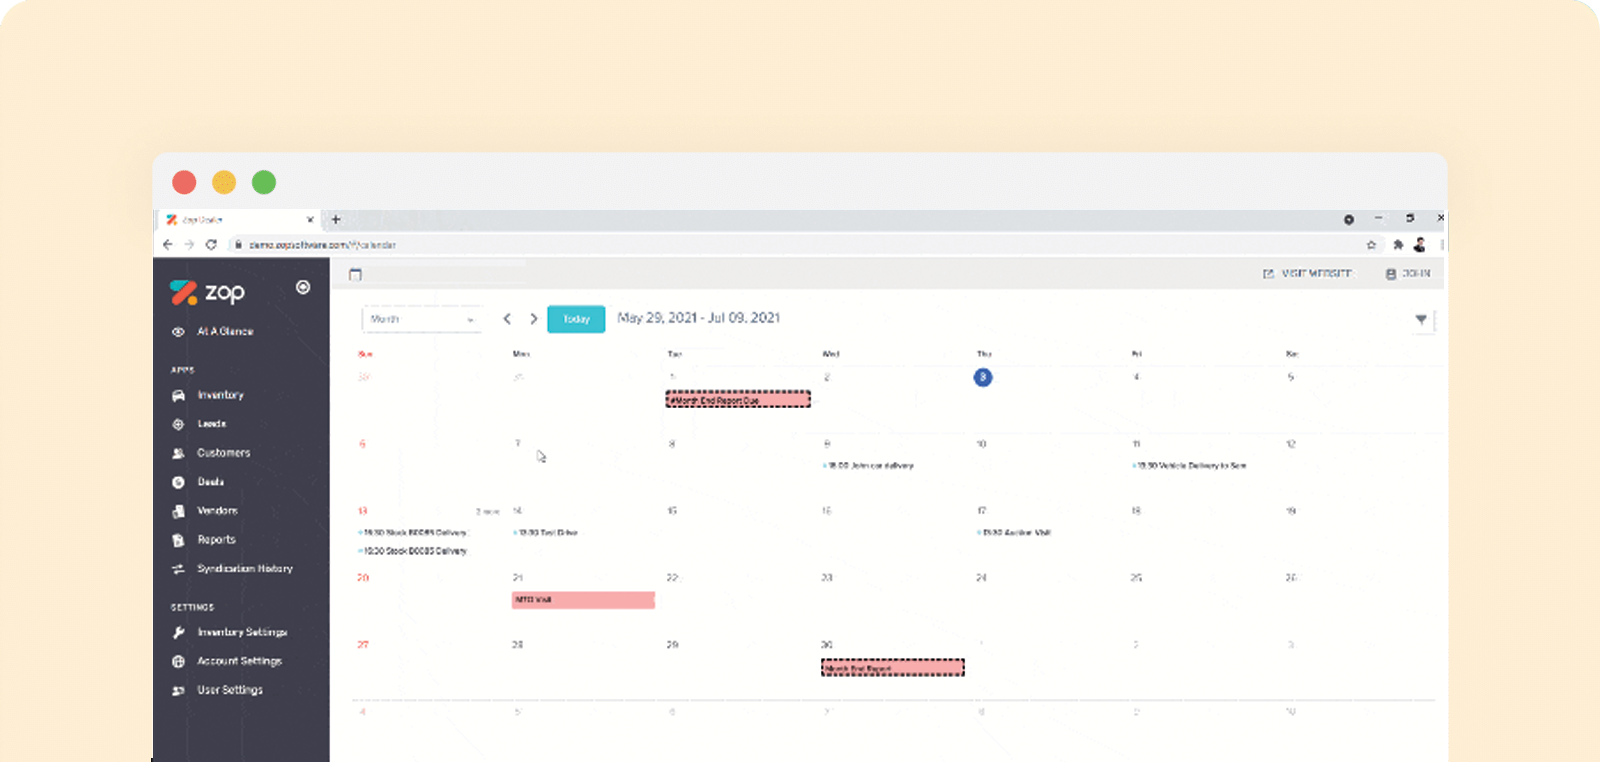Go to next period with right chevron
Viewport: 1600px width, 762px height.
point(534,319)
